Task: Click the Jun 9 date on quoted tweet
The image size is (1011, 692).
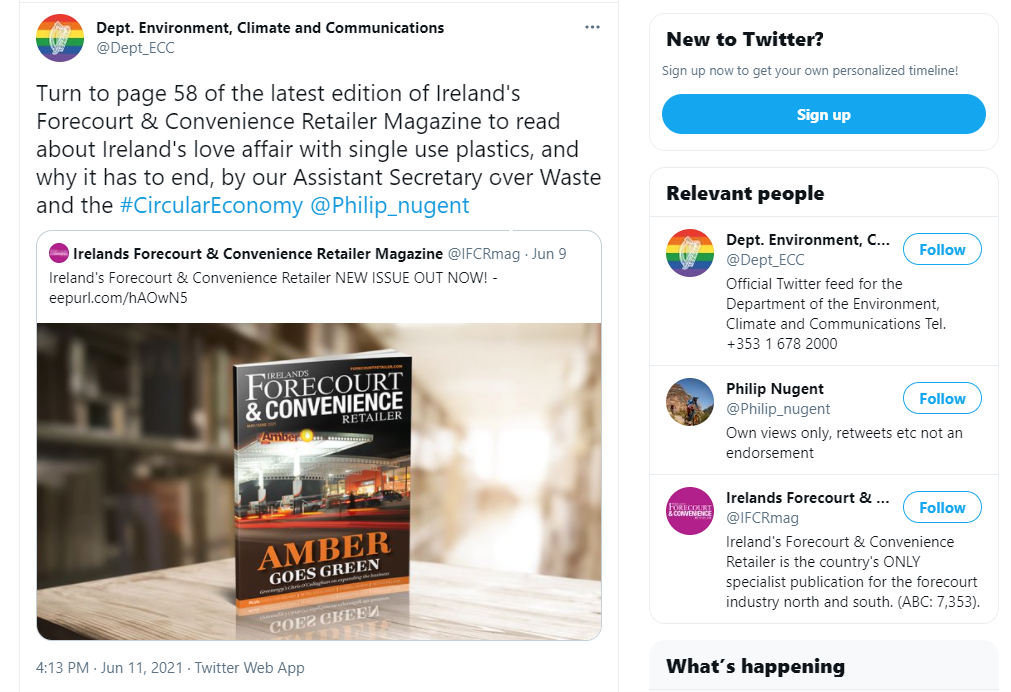Action: coord(549,254)
